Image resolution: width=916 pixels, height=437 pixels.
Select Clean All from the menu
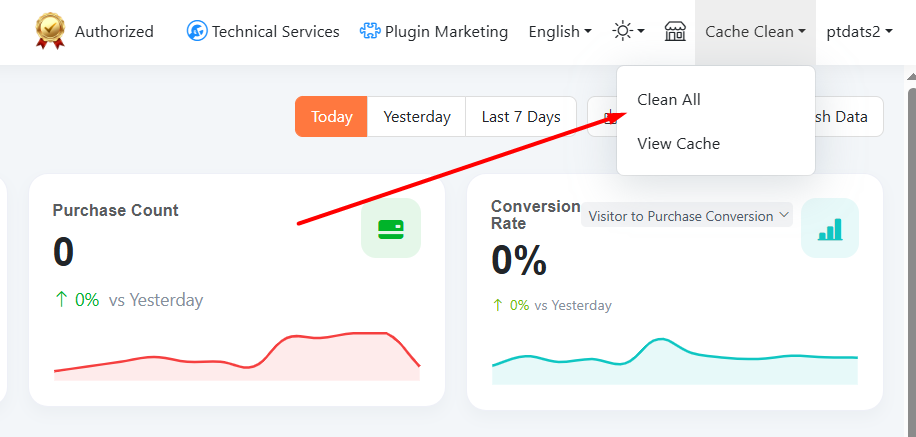[669, 100]
